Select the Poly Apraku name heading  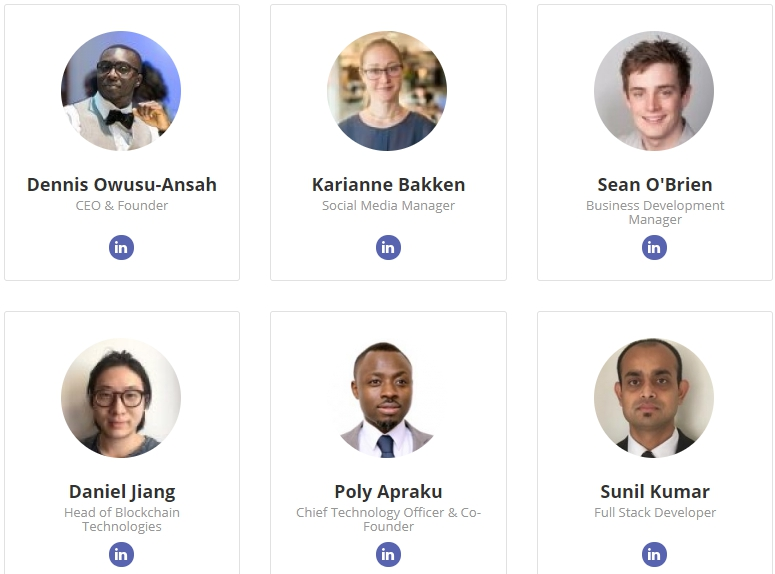tap(388, 492)
